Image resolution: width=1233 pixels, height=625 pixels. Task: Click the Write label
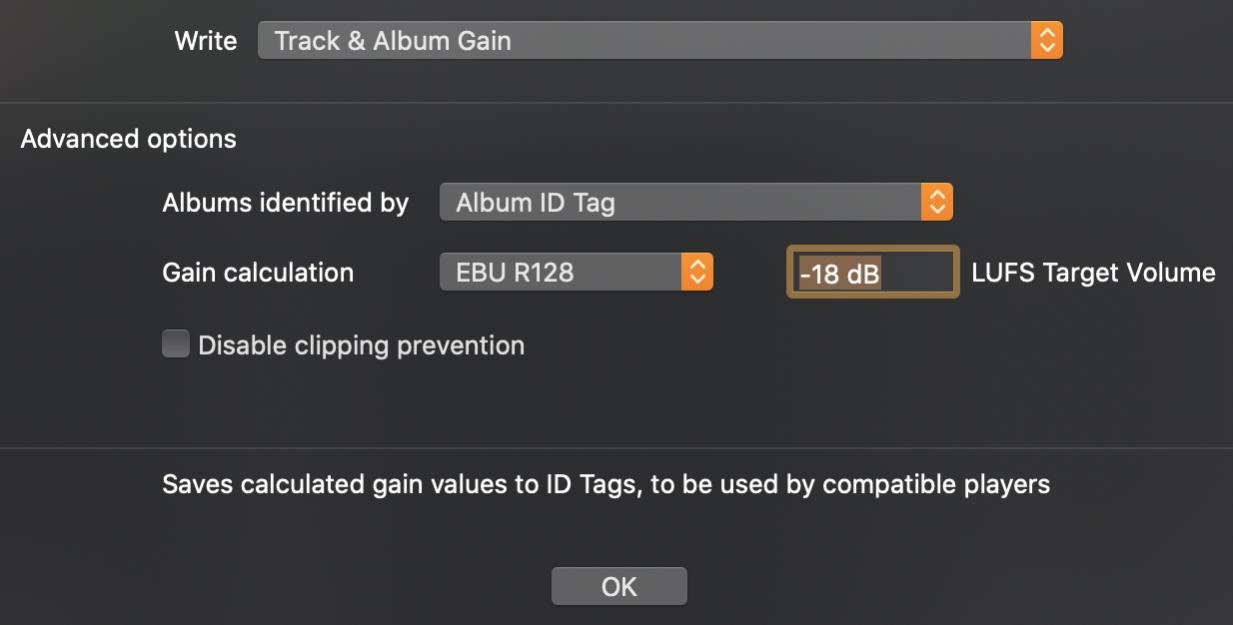206,41
